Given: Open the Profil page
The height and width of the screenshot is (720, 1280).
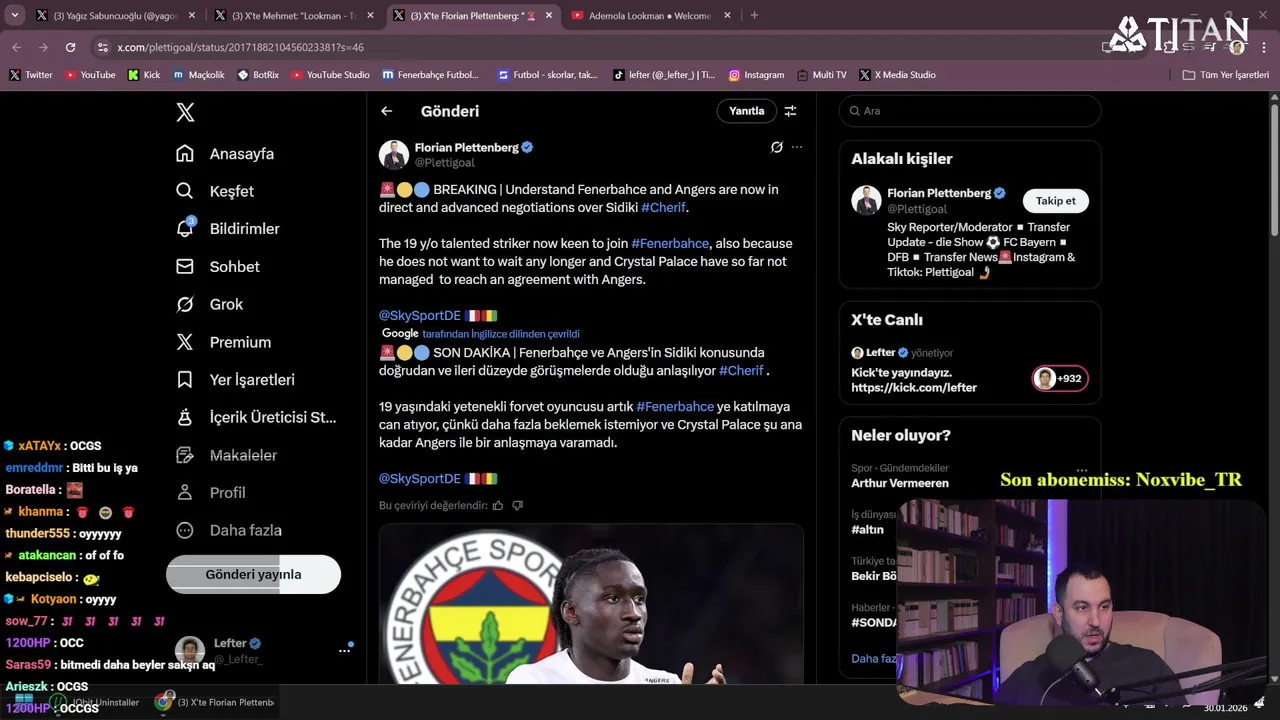Looking at the screenshot, I should click(210, 493).
